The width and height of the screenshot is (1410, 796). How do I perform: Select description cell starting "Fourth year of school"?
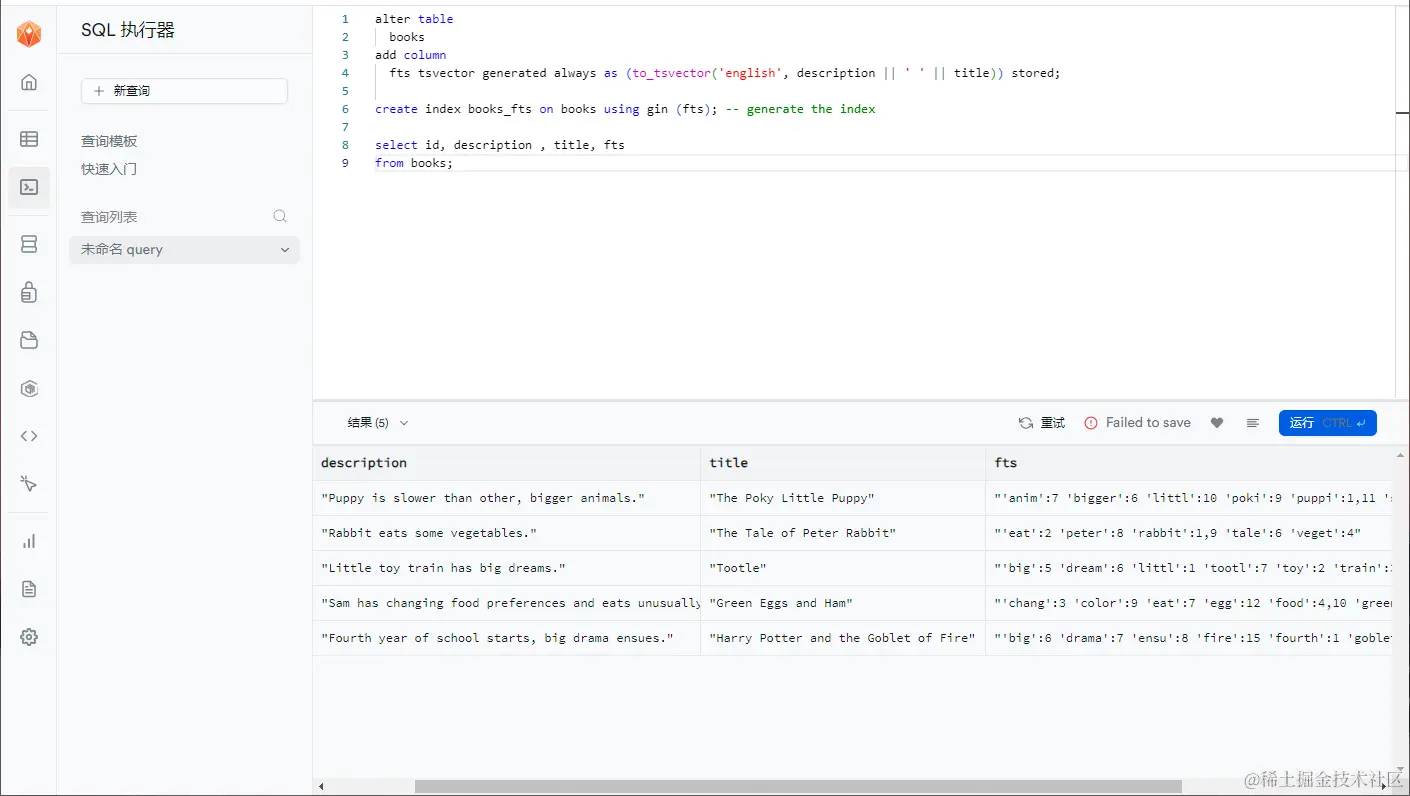[x=506, y=638]
